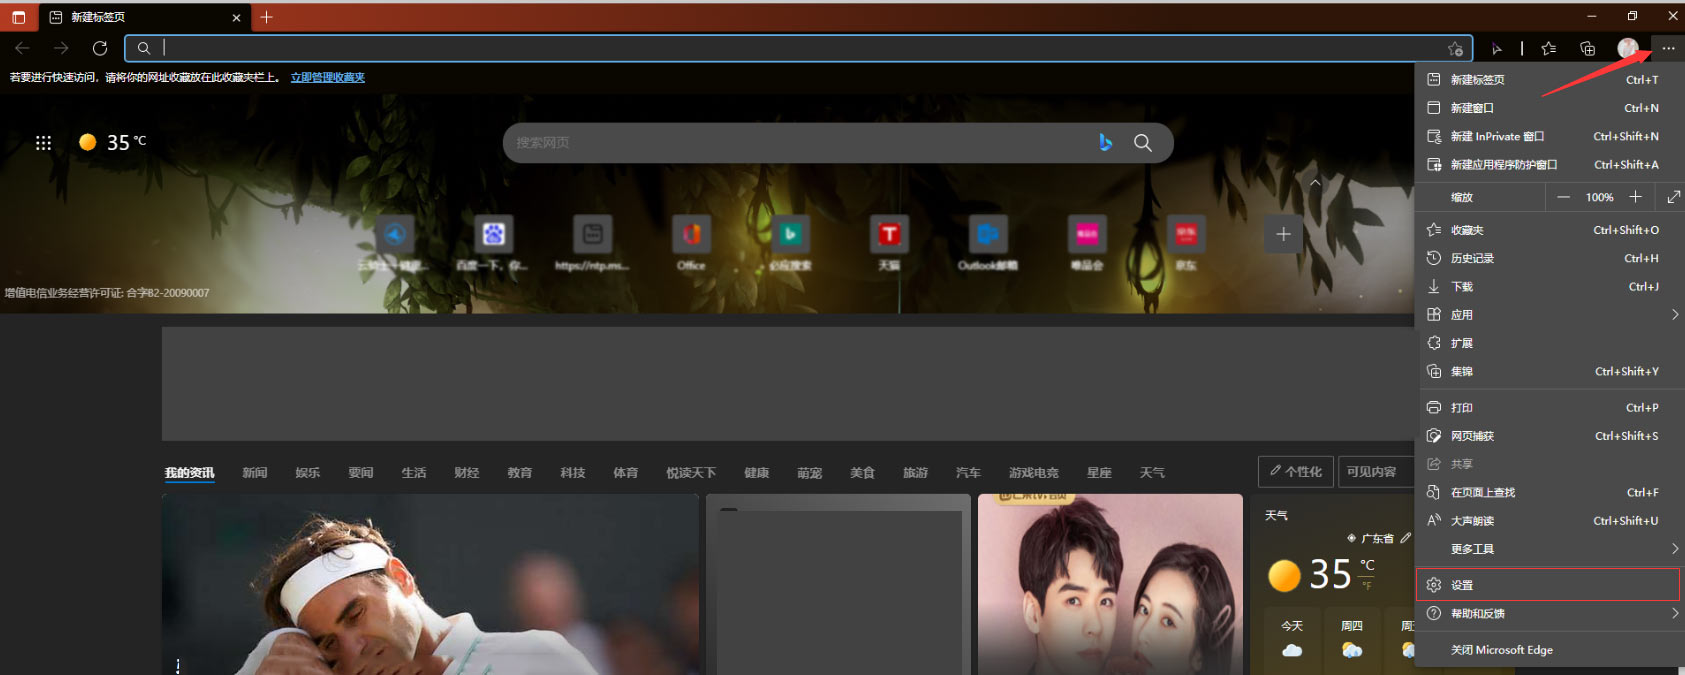Open 设置 from the menu
Viewport: 1685px width, 675px height.
[x=1547, y=585]
